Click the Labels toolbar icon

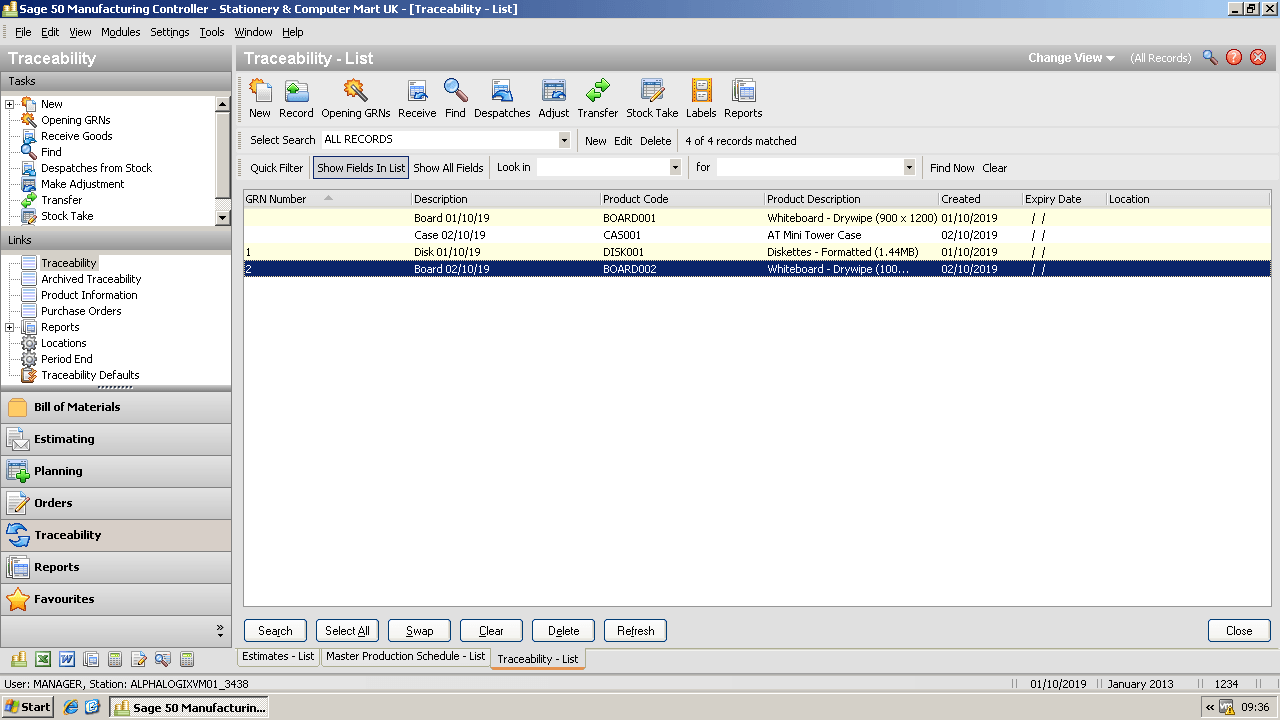(701, 98)
